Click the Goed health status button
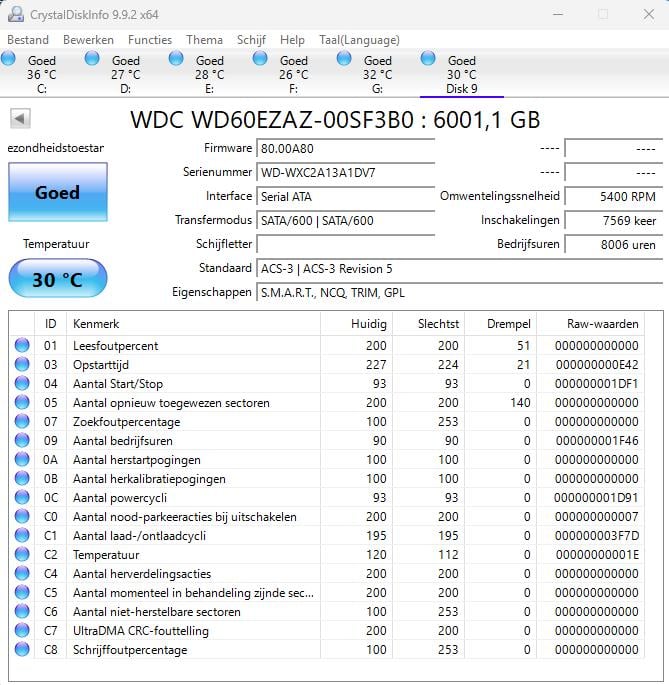 [58, 192]
